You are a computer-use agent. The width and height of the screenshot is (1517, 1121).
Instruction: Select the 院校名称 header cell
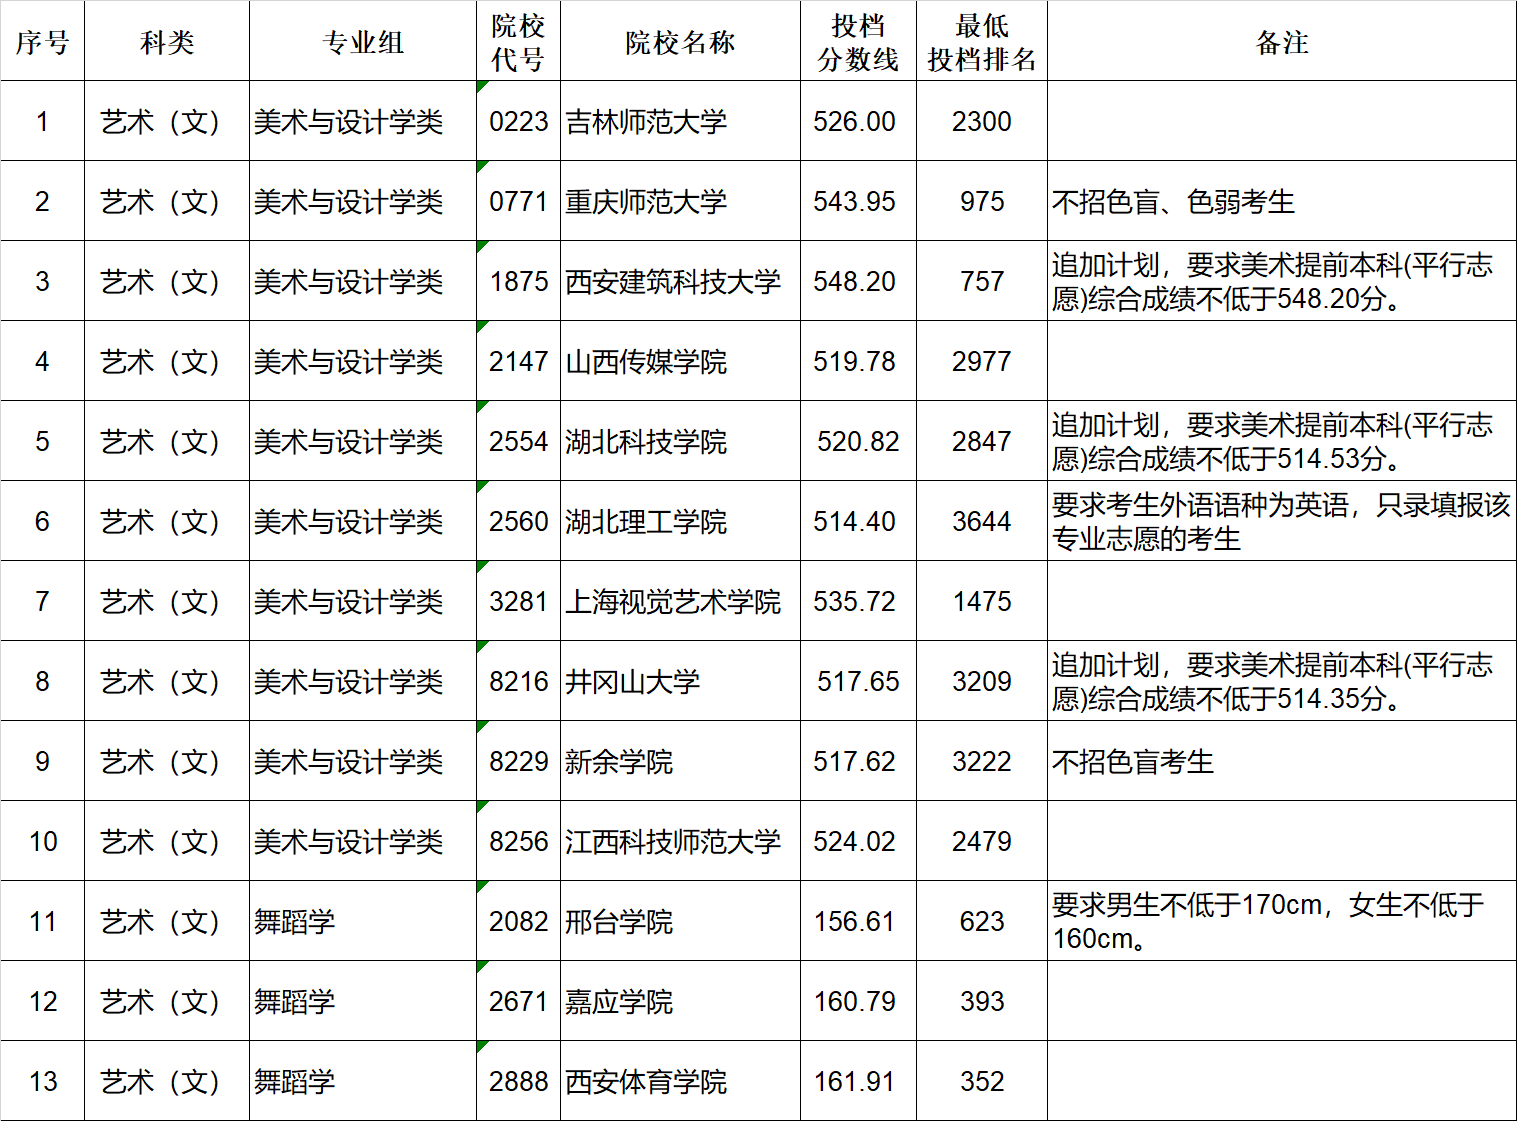pos(680,41)
